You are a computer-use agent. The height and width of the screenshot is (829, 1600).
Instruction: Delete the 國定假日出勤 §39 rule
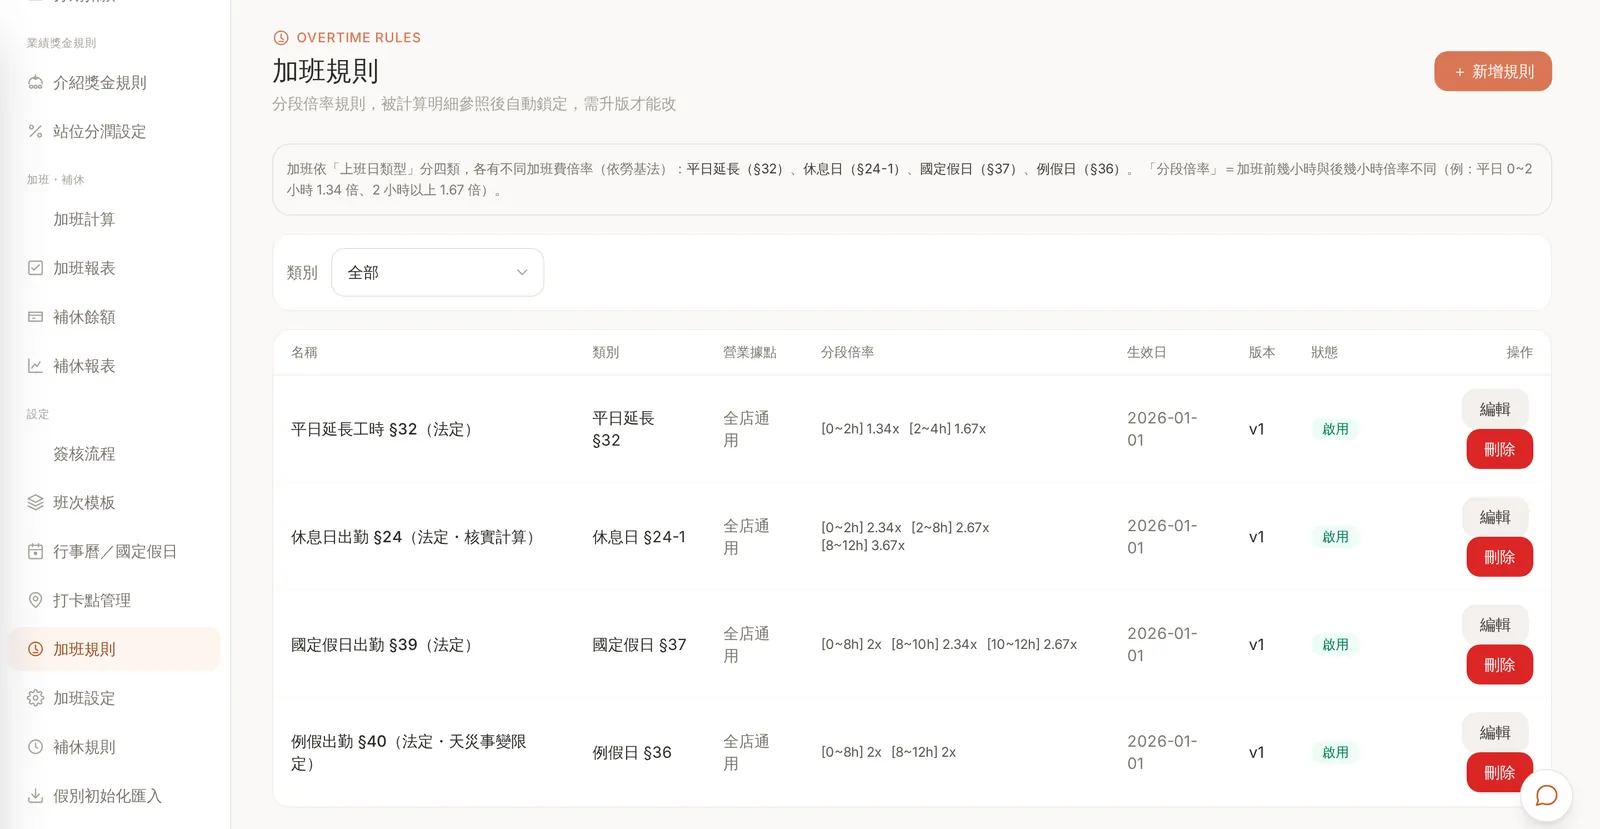(x=1499, y=665)
